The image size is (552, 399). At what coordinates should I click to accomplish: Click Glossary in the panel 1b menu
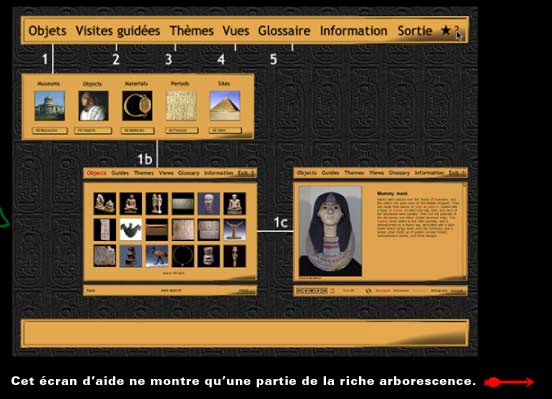(188, 173)
